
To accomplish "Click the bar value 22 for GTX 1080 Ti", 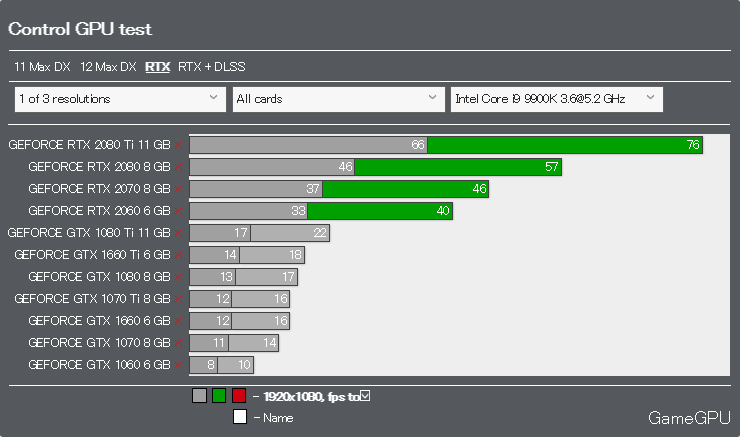I will 320,233.
